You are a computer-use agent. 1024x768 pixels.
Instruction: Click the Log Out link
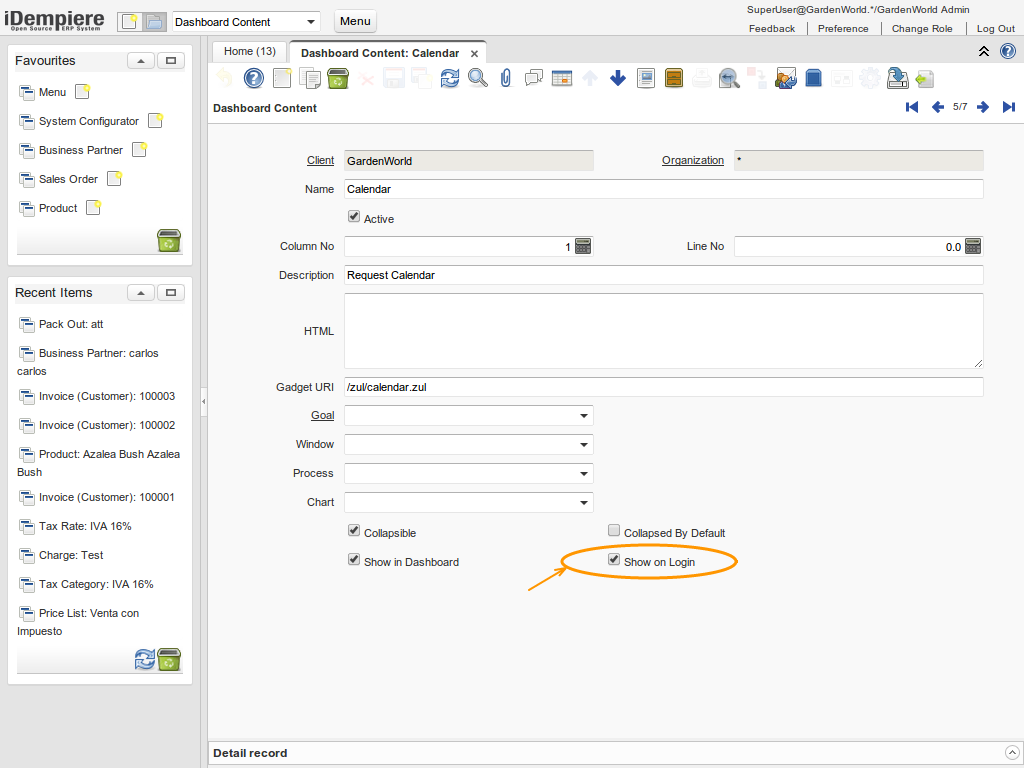995,28
